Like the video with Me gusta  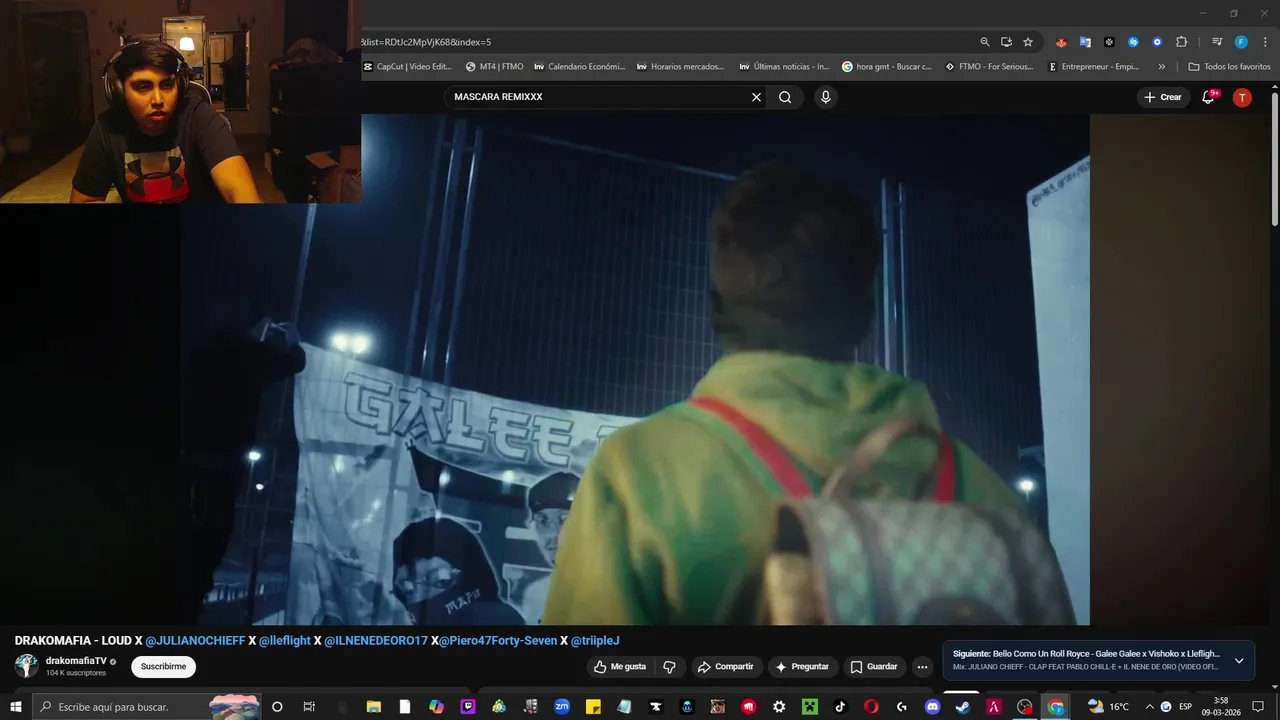pyautogui.click(x=620, y=667)
